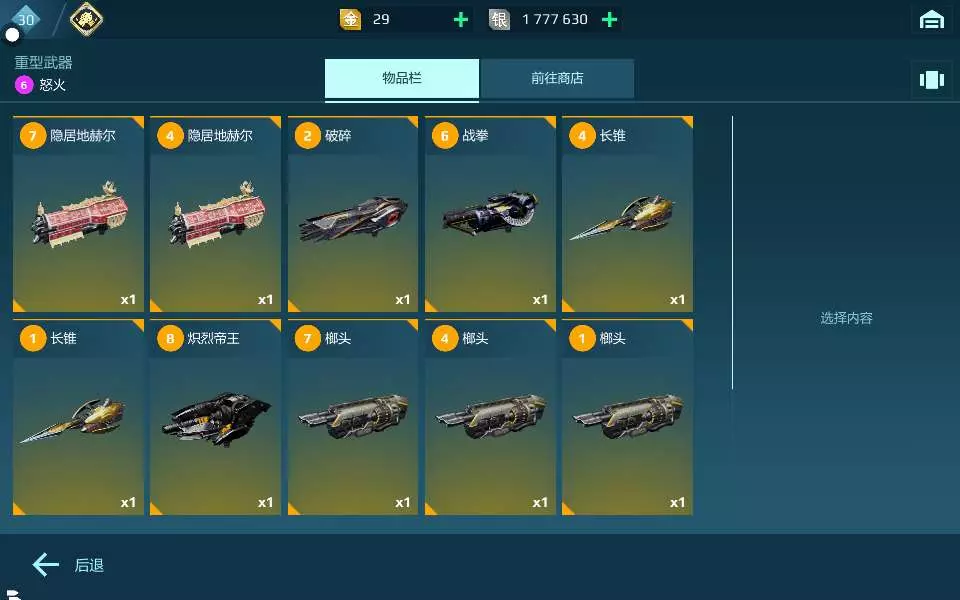Click the level 30 player badge
Image resolution: width=960 pixels, height=600 pixels.
click(26, 19)
